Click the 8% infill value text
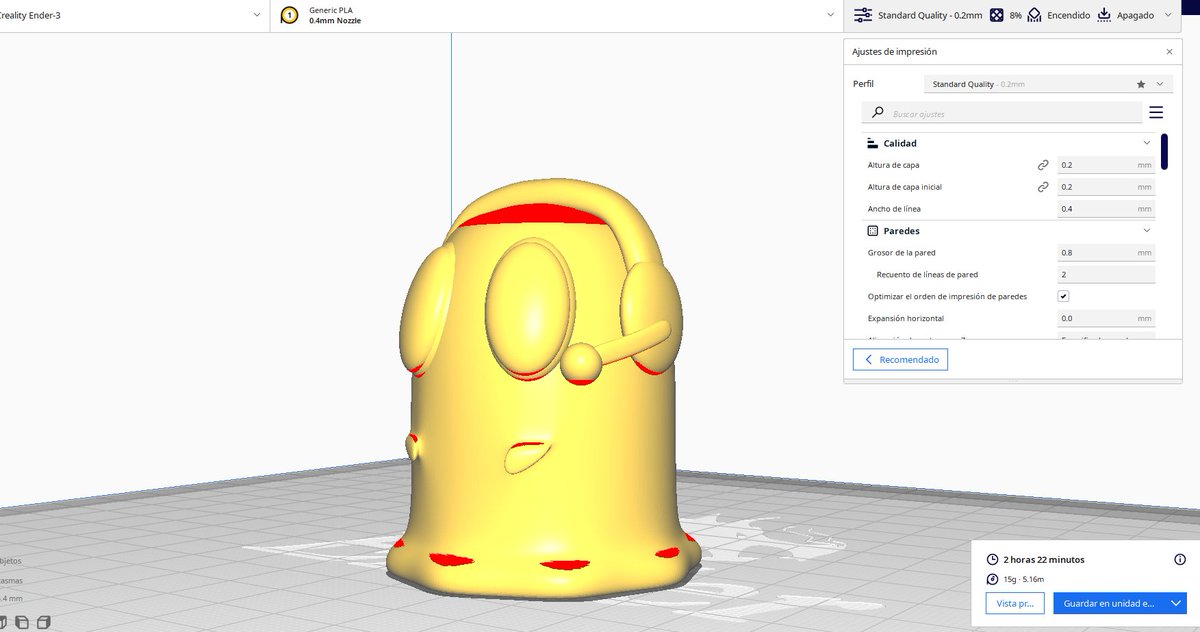 (1015, 16)
